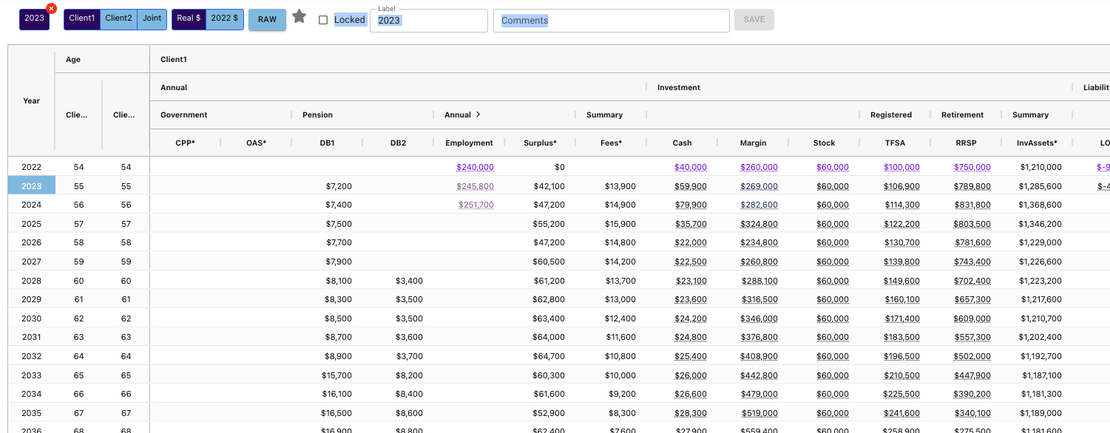Screen dimensions: 1110x433
Task: Remove the 2023 tag via red X
Action: click(x=51, y=9)
